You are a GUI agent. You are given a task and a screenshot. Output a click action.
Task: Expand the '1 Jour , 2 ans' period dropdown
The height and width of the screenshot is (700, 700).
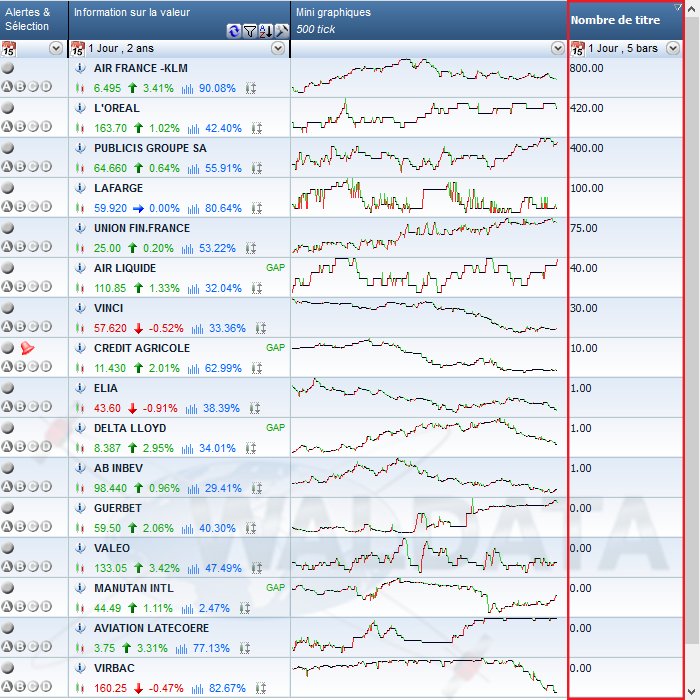278,48
